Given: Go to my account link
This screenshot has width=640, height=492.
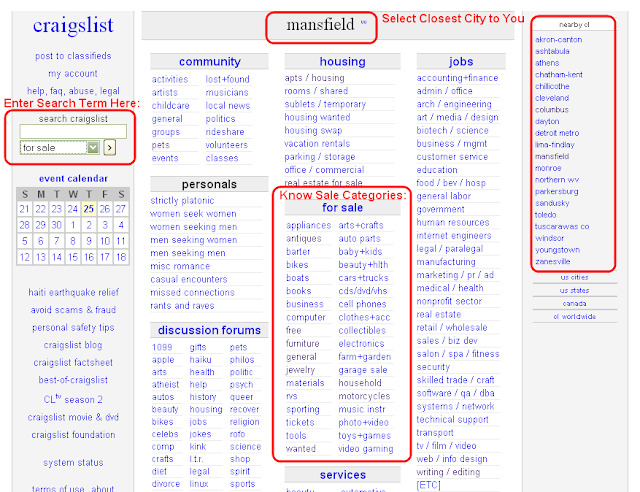Looking at the screenshot, I should 73,73.
